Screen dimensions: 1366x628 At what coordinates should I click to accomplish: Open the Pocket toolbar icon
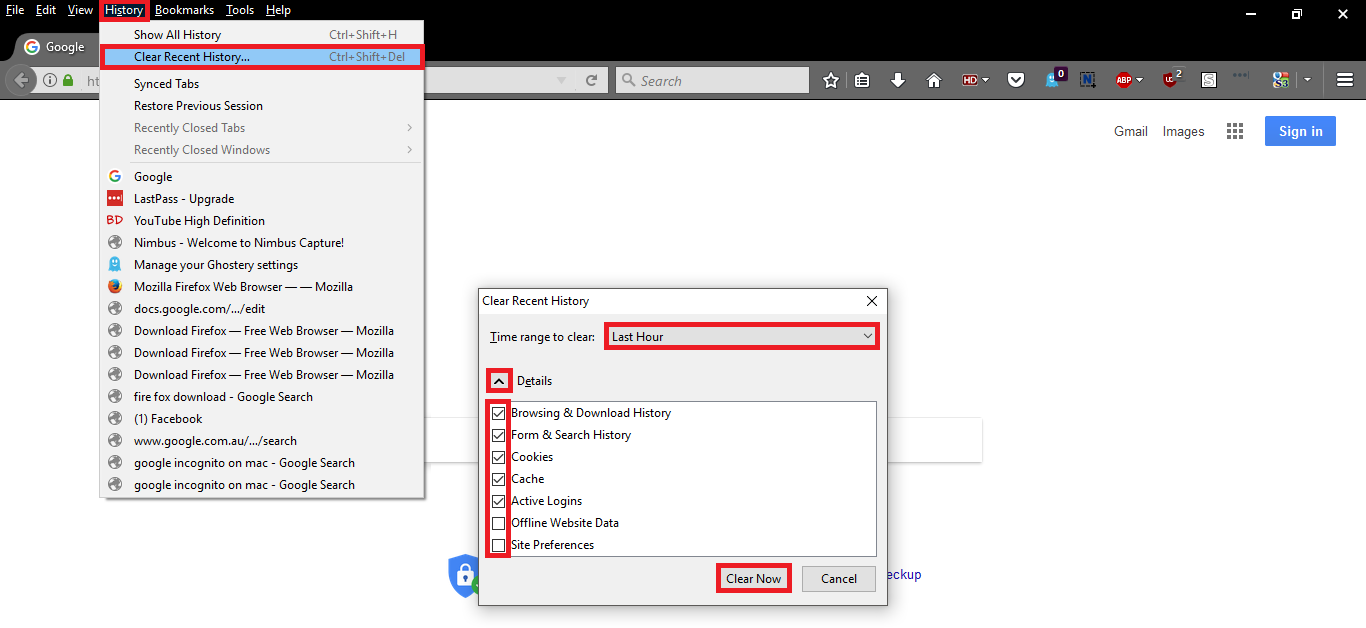1016,81
